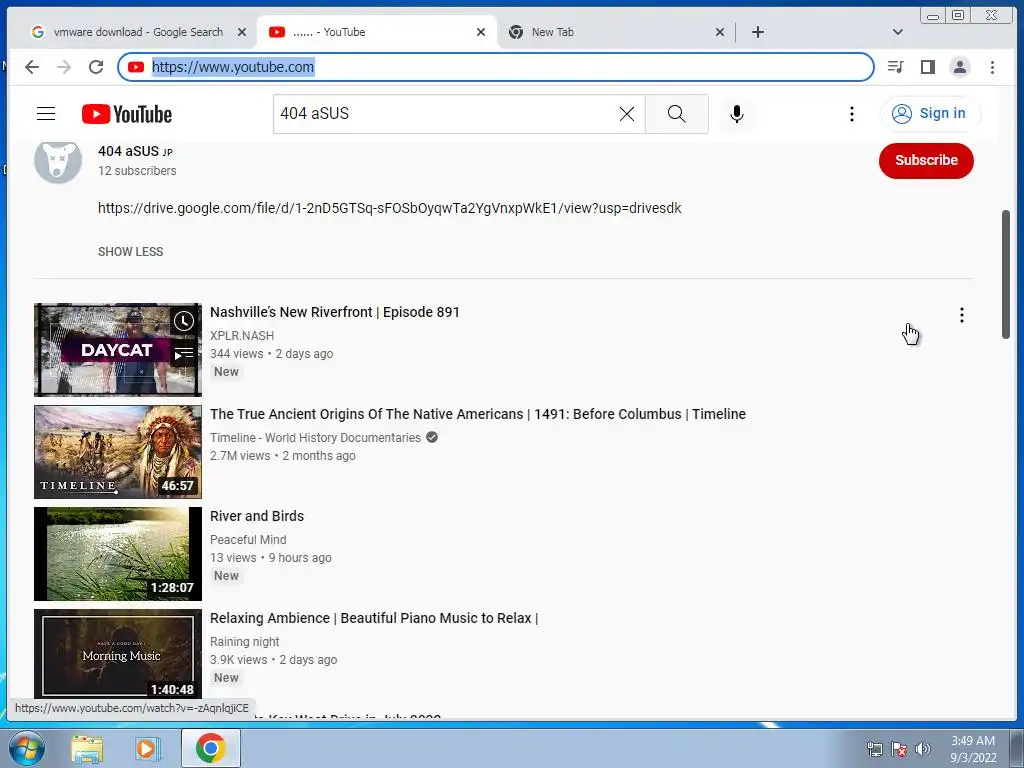Open action menu for Nashville's New Riverfront video
This screenshot has height=768, width=1024.
[x=961, y=315]
